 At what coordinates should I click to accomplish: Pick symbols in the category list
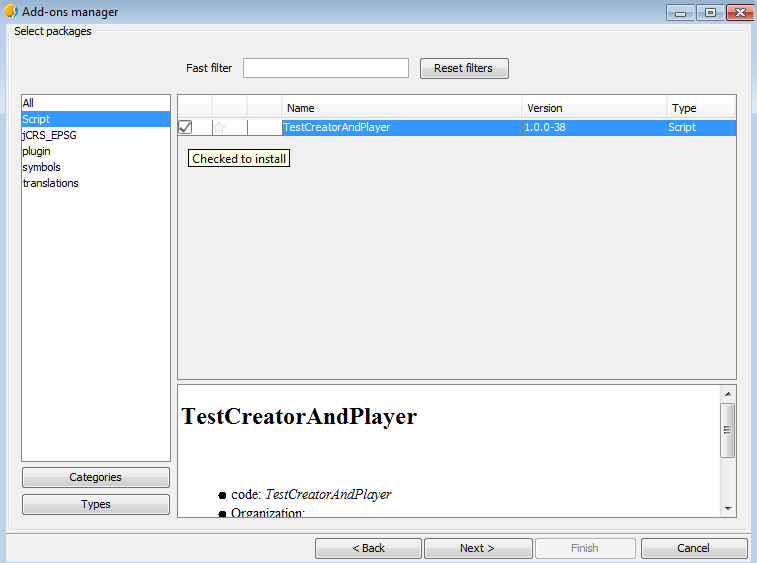click(42, 167)
